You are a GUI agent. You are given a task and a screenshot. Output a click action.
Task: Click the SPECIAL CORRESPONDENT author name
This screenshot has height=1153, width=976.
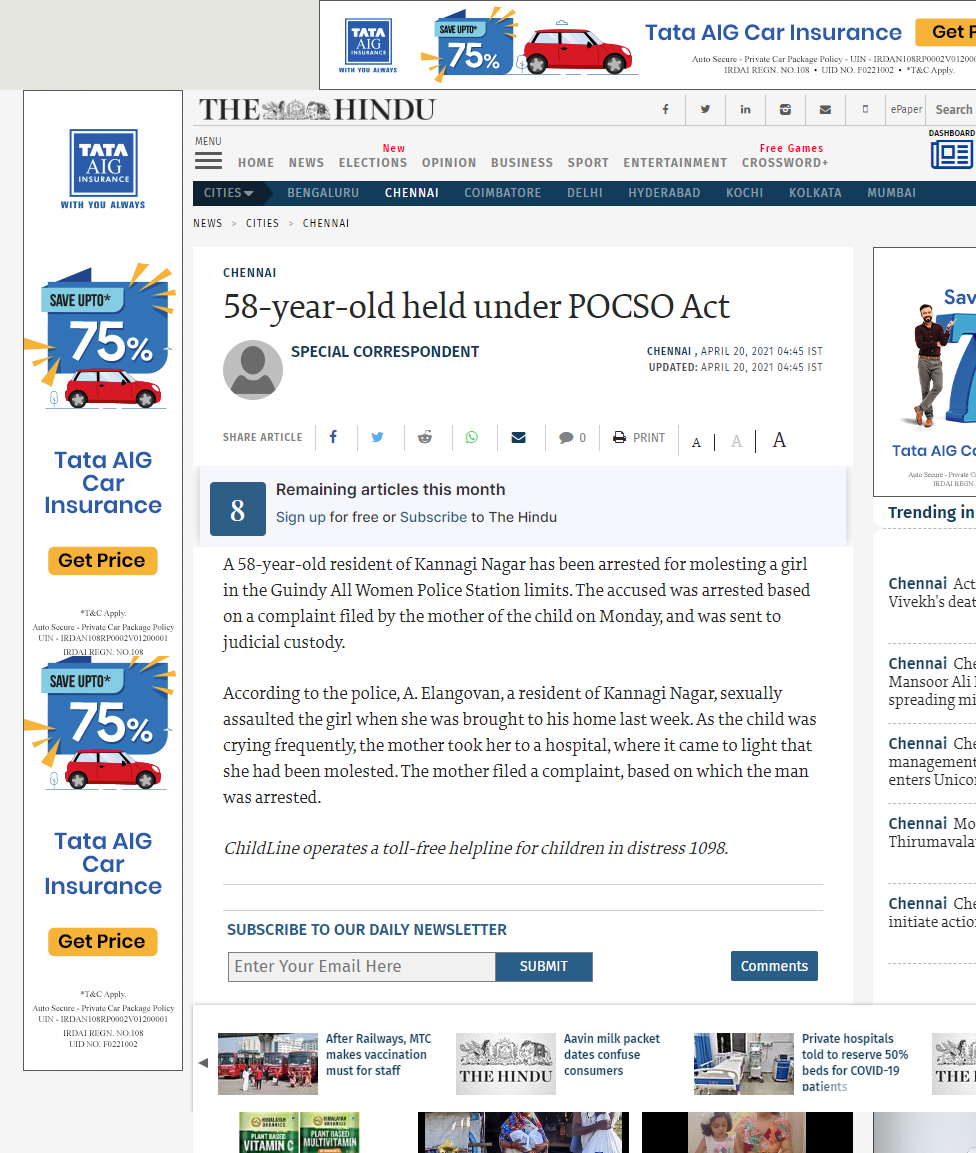click(385, 351)
